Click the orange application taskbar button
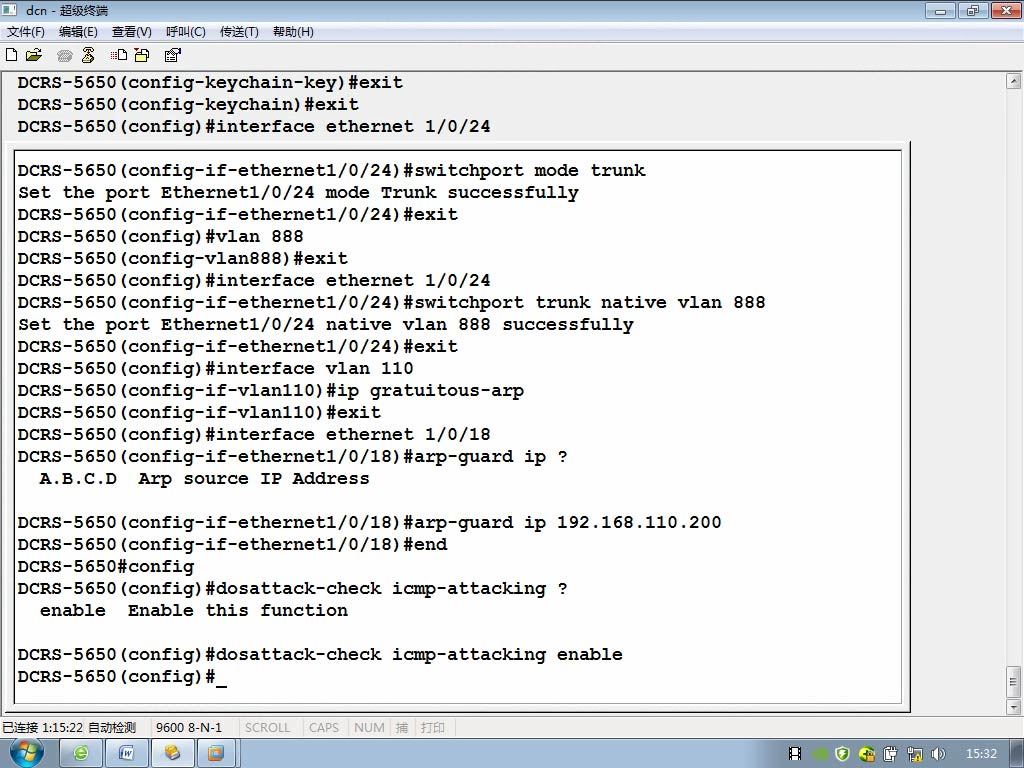1024x768 pixels. (216, 753)
